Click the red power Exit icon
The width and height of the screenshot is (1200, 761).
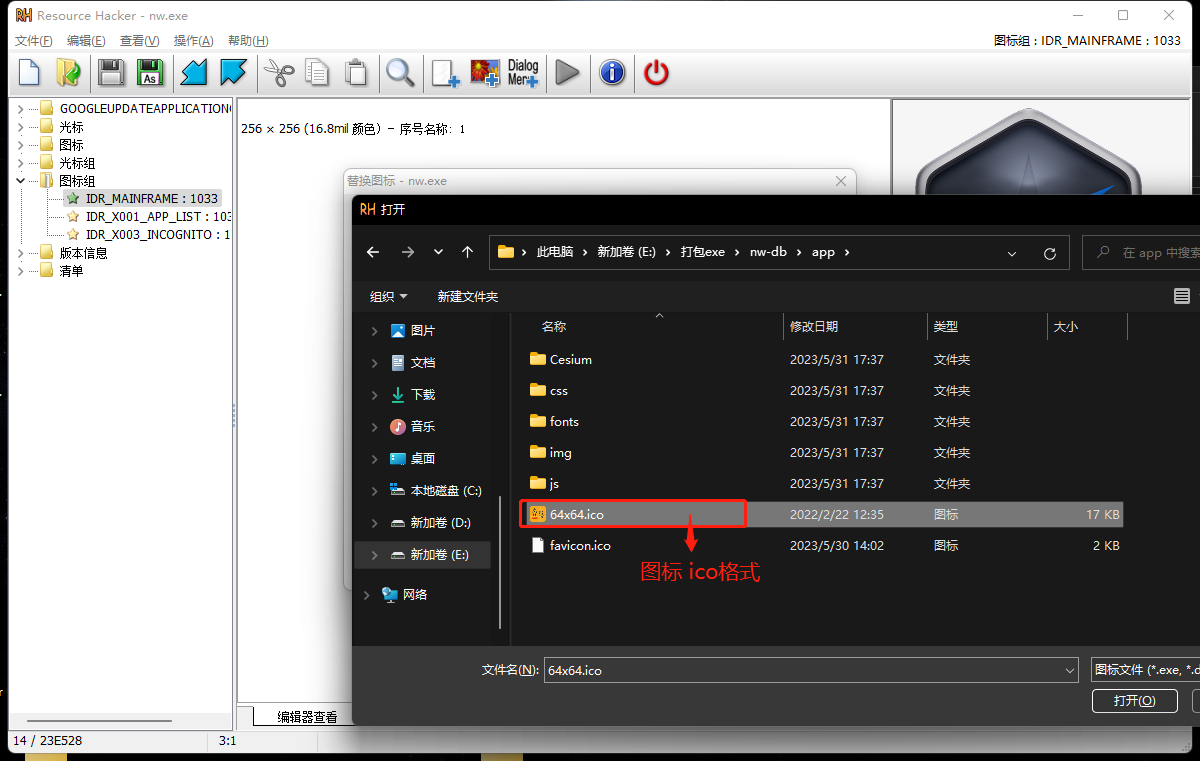click(x=656, y=72)
